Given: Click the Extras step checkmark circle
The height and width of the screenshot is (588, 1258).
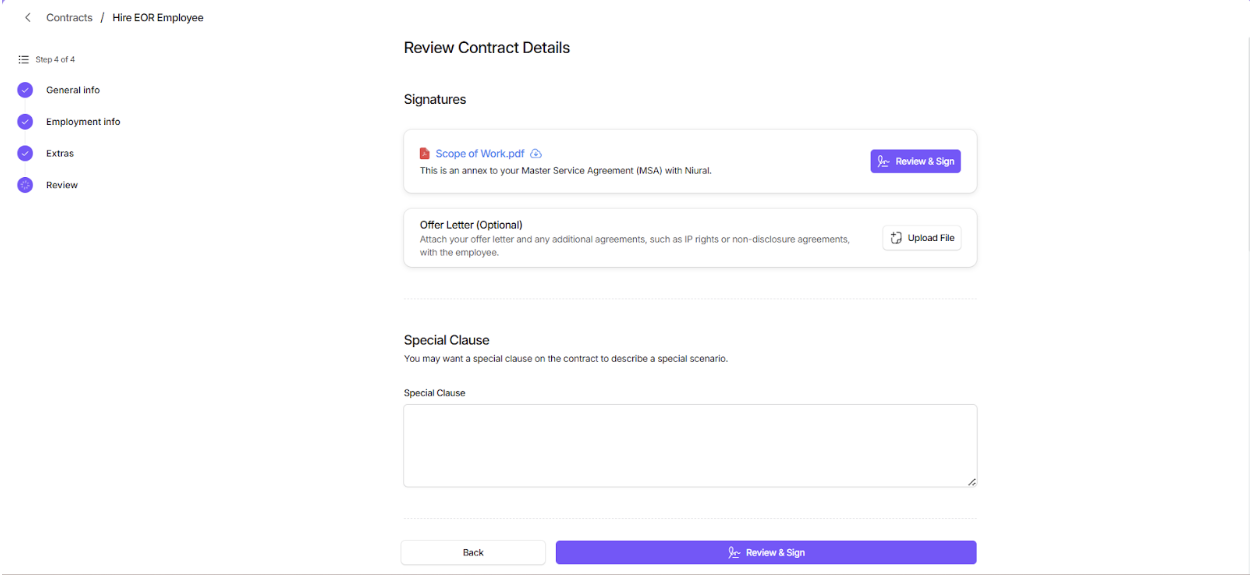Looking at the screenshot, I should click(x=25, y=154).
